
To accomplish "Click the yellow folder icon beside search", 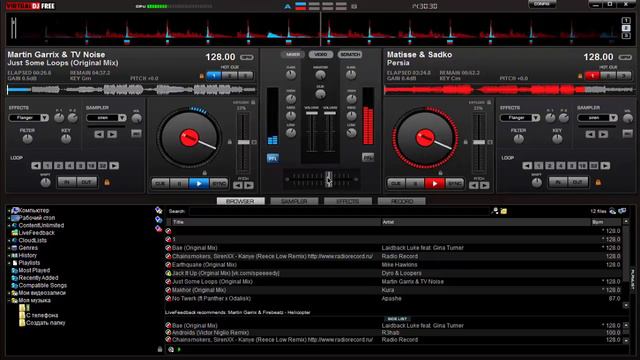I will pos(504,211).
